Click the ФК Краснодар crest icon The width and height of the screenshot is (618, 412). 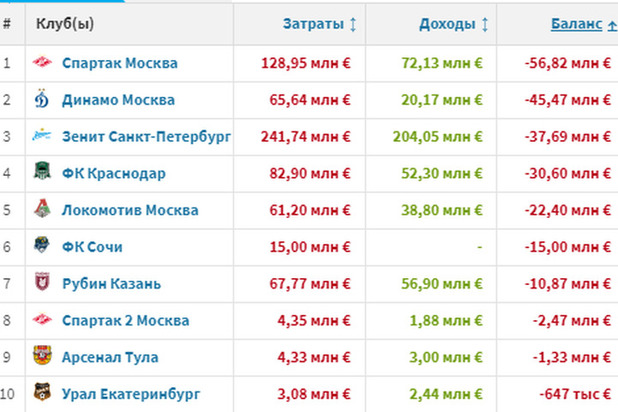42,171
